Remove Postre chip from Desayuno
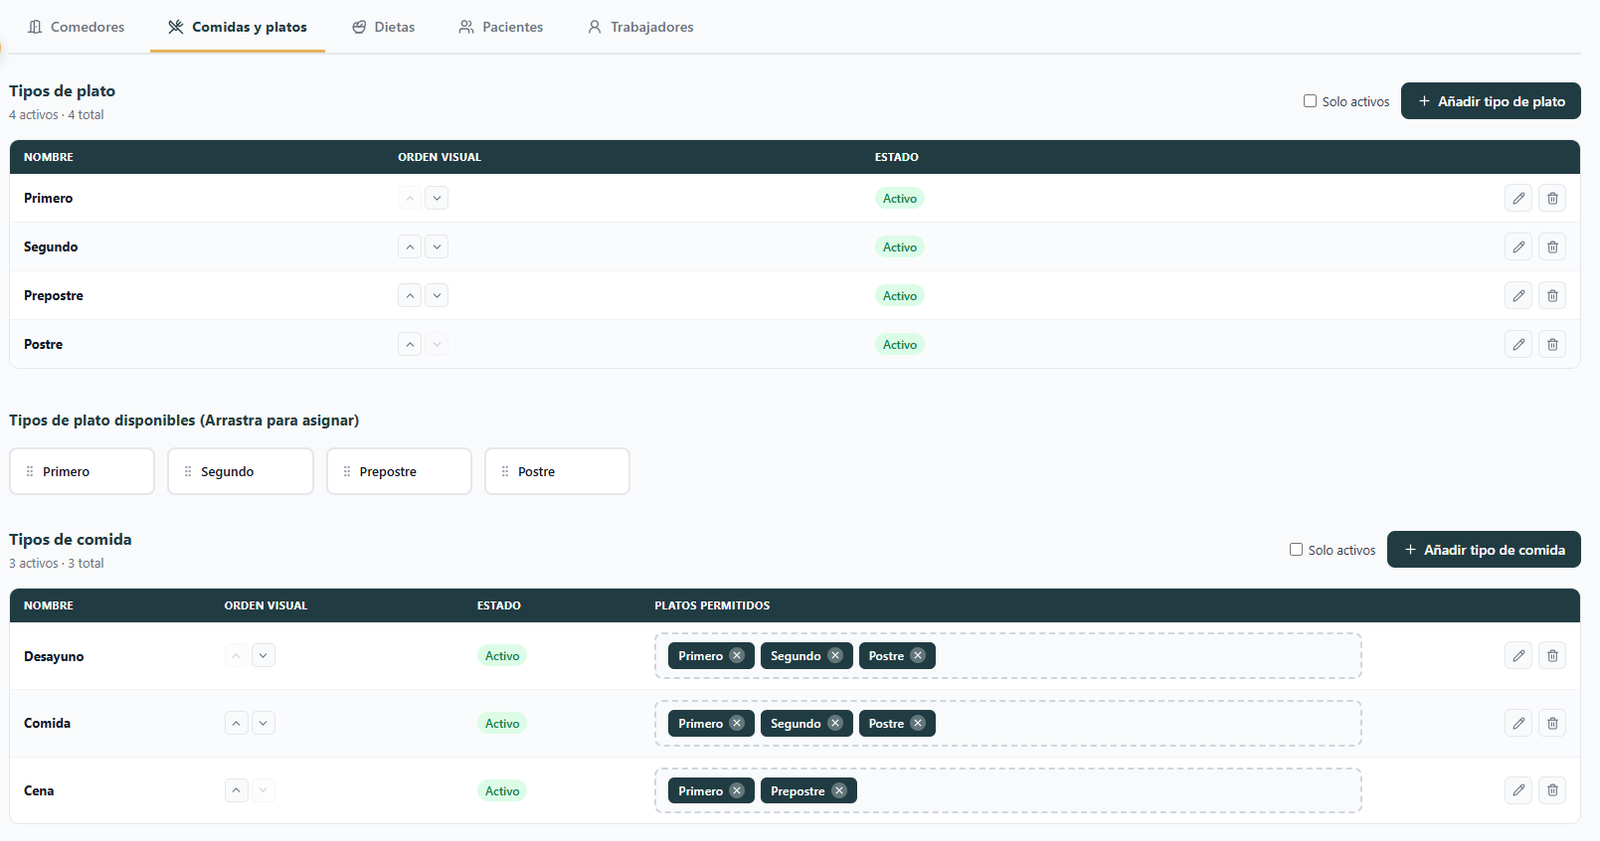 pos(918,655)
